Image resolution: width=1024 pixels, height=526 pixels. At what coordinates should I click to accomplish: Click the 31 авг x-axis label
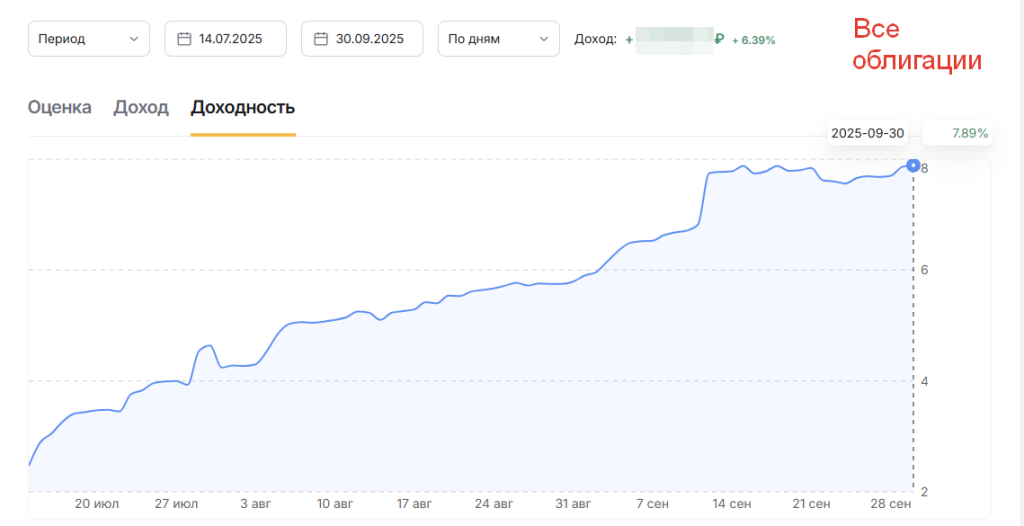point(574,504)
